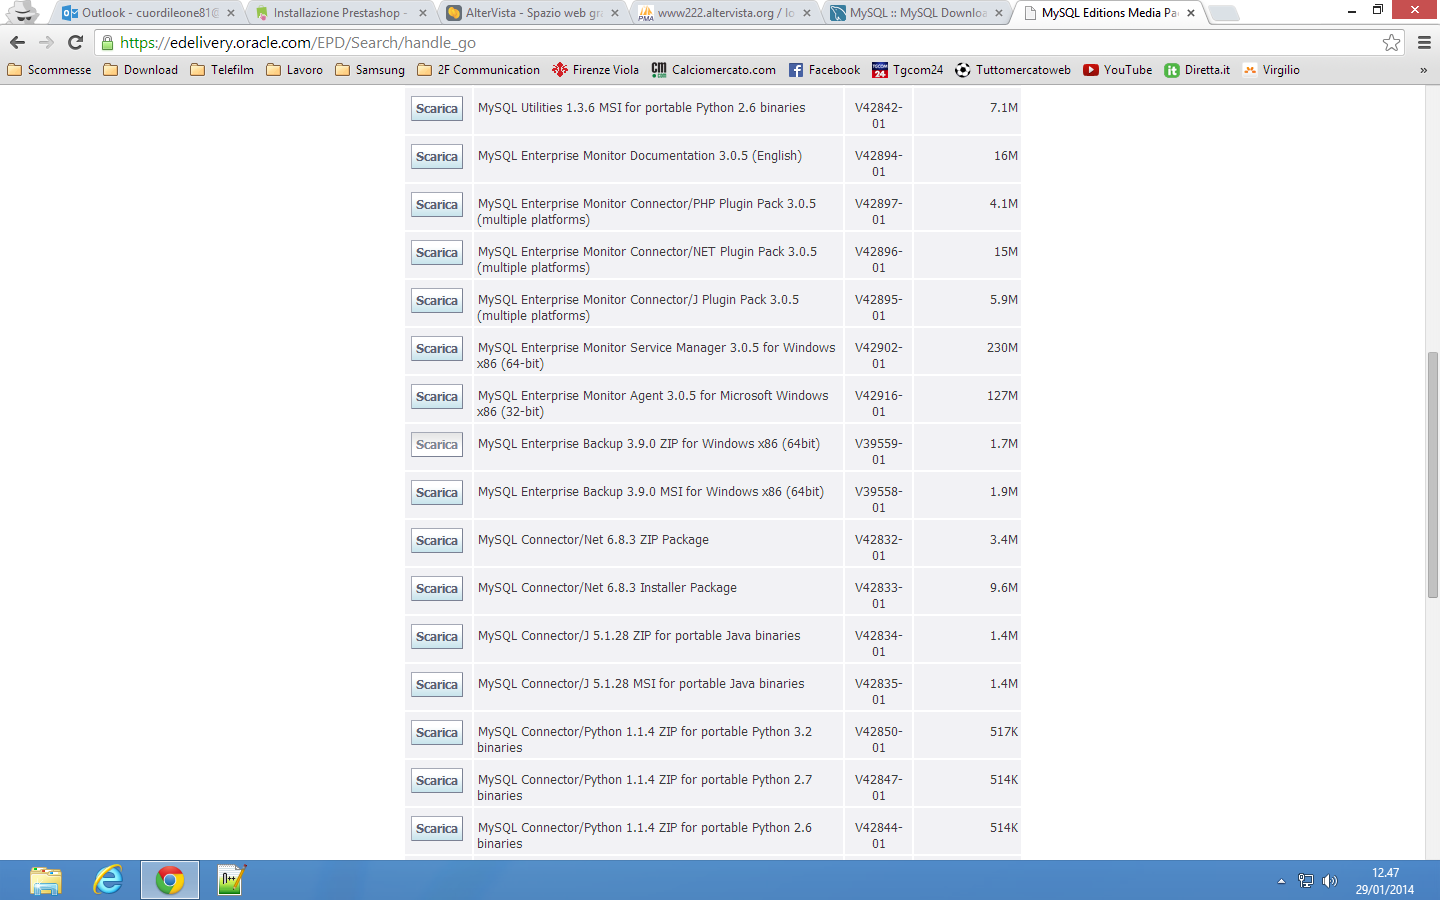The width and height of the screenshot is (1440, 900).
Task: Open File Explorer from the taskbar
Action: (x=46, y=880)
